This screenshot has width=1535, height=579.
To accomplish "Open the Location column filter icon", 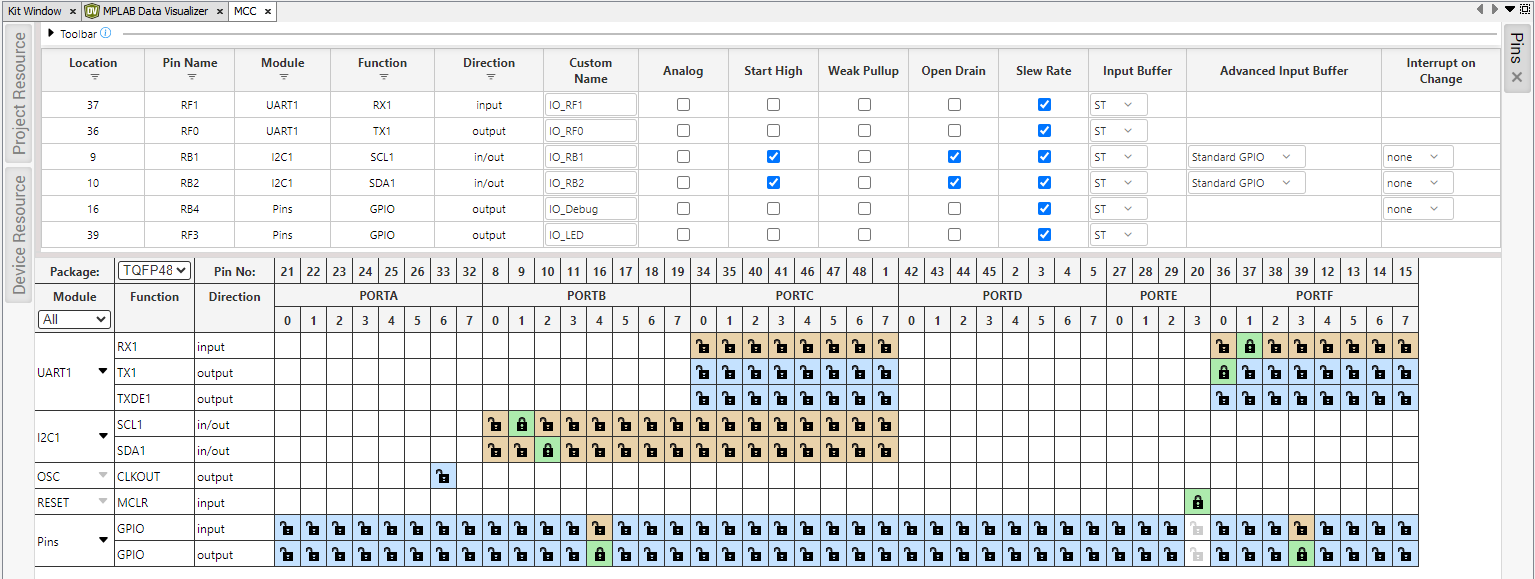I will coord(94,77).
